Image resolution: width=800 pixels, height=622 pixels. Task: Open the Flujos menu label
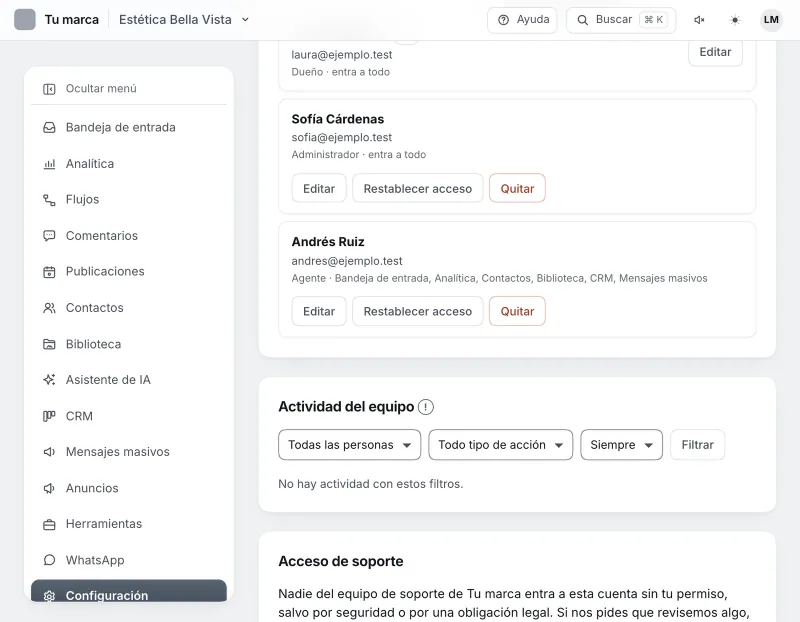pos(82,200)
